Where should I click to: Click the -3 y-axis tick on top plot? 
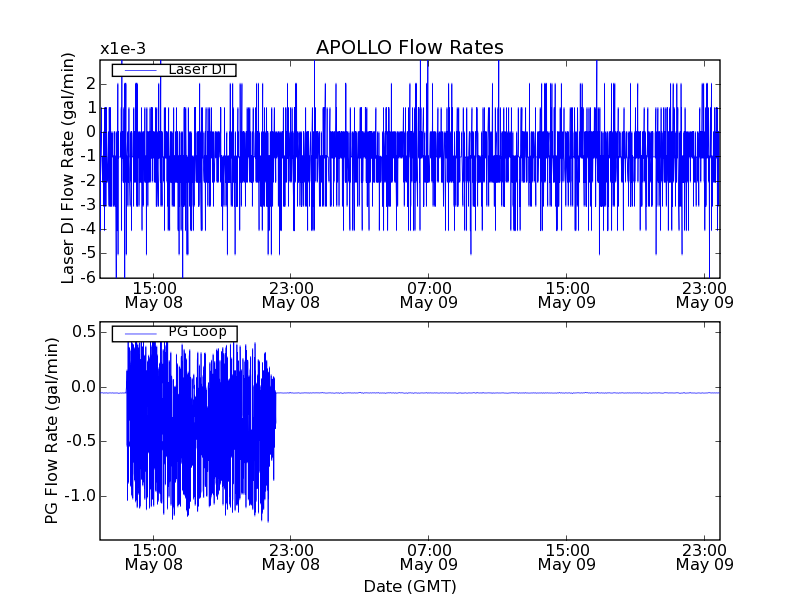point(88,205)
